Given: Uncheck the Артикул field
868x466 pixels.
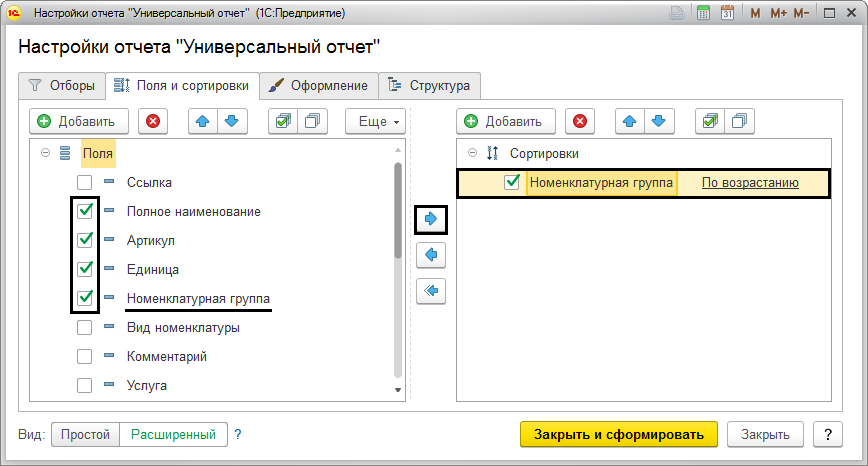Looking at the screenshot, I should tap(85, 240).
